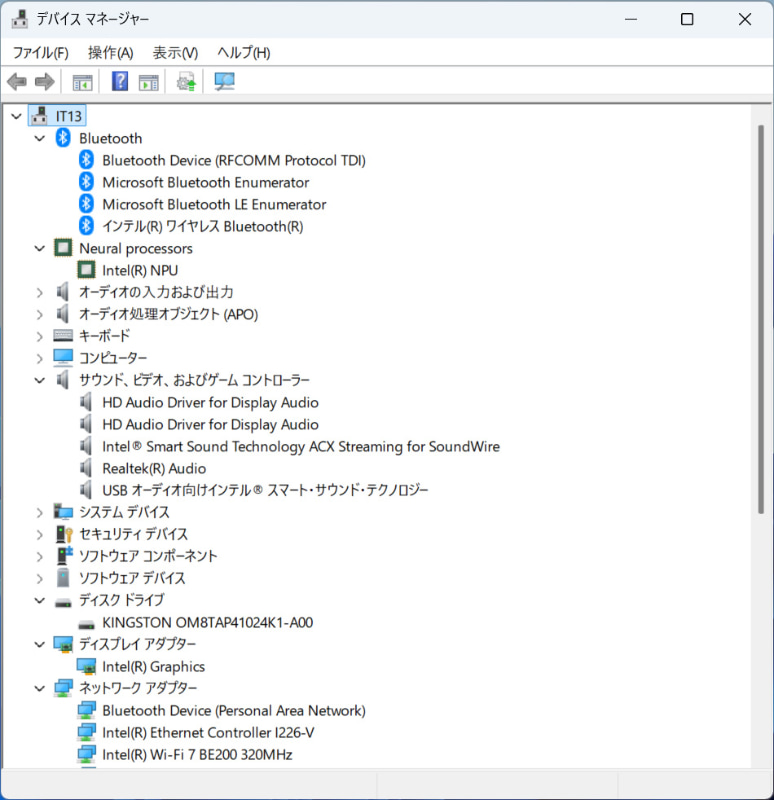Toggle the action pane toolbar icon
This screenshot has height=800, width=774.
pos(149,82)
